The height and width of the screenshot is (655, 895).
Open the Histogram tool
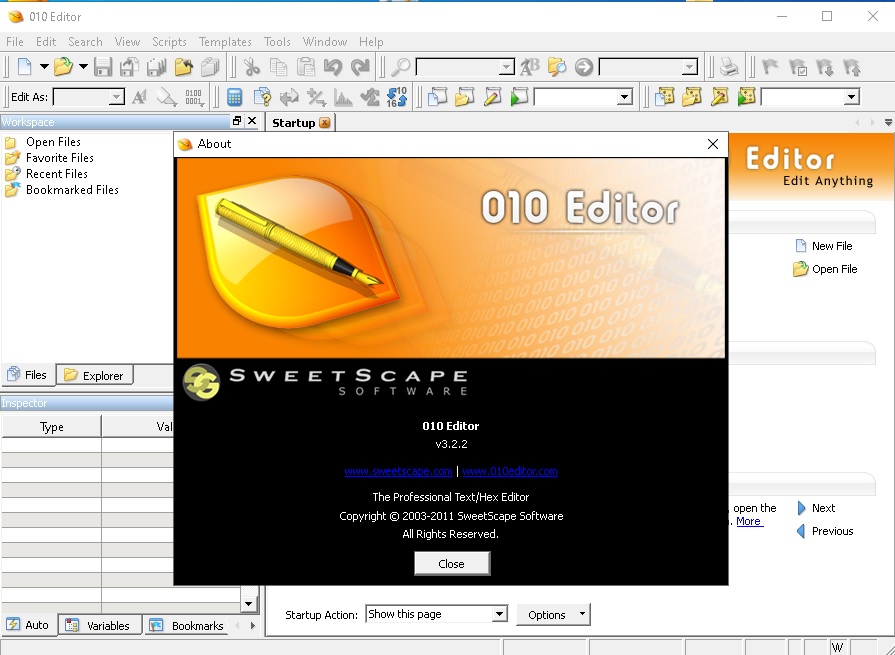coord(345,97)
